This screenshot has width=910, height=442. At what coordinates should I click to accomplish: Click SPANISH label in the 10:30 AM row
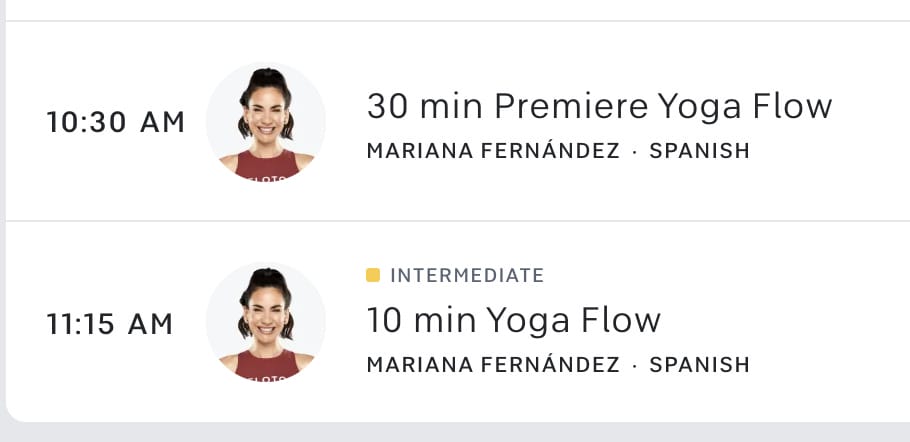699,152
